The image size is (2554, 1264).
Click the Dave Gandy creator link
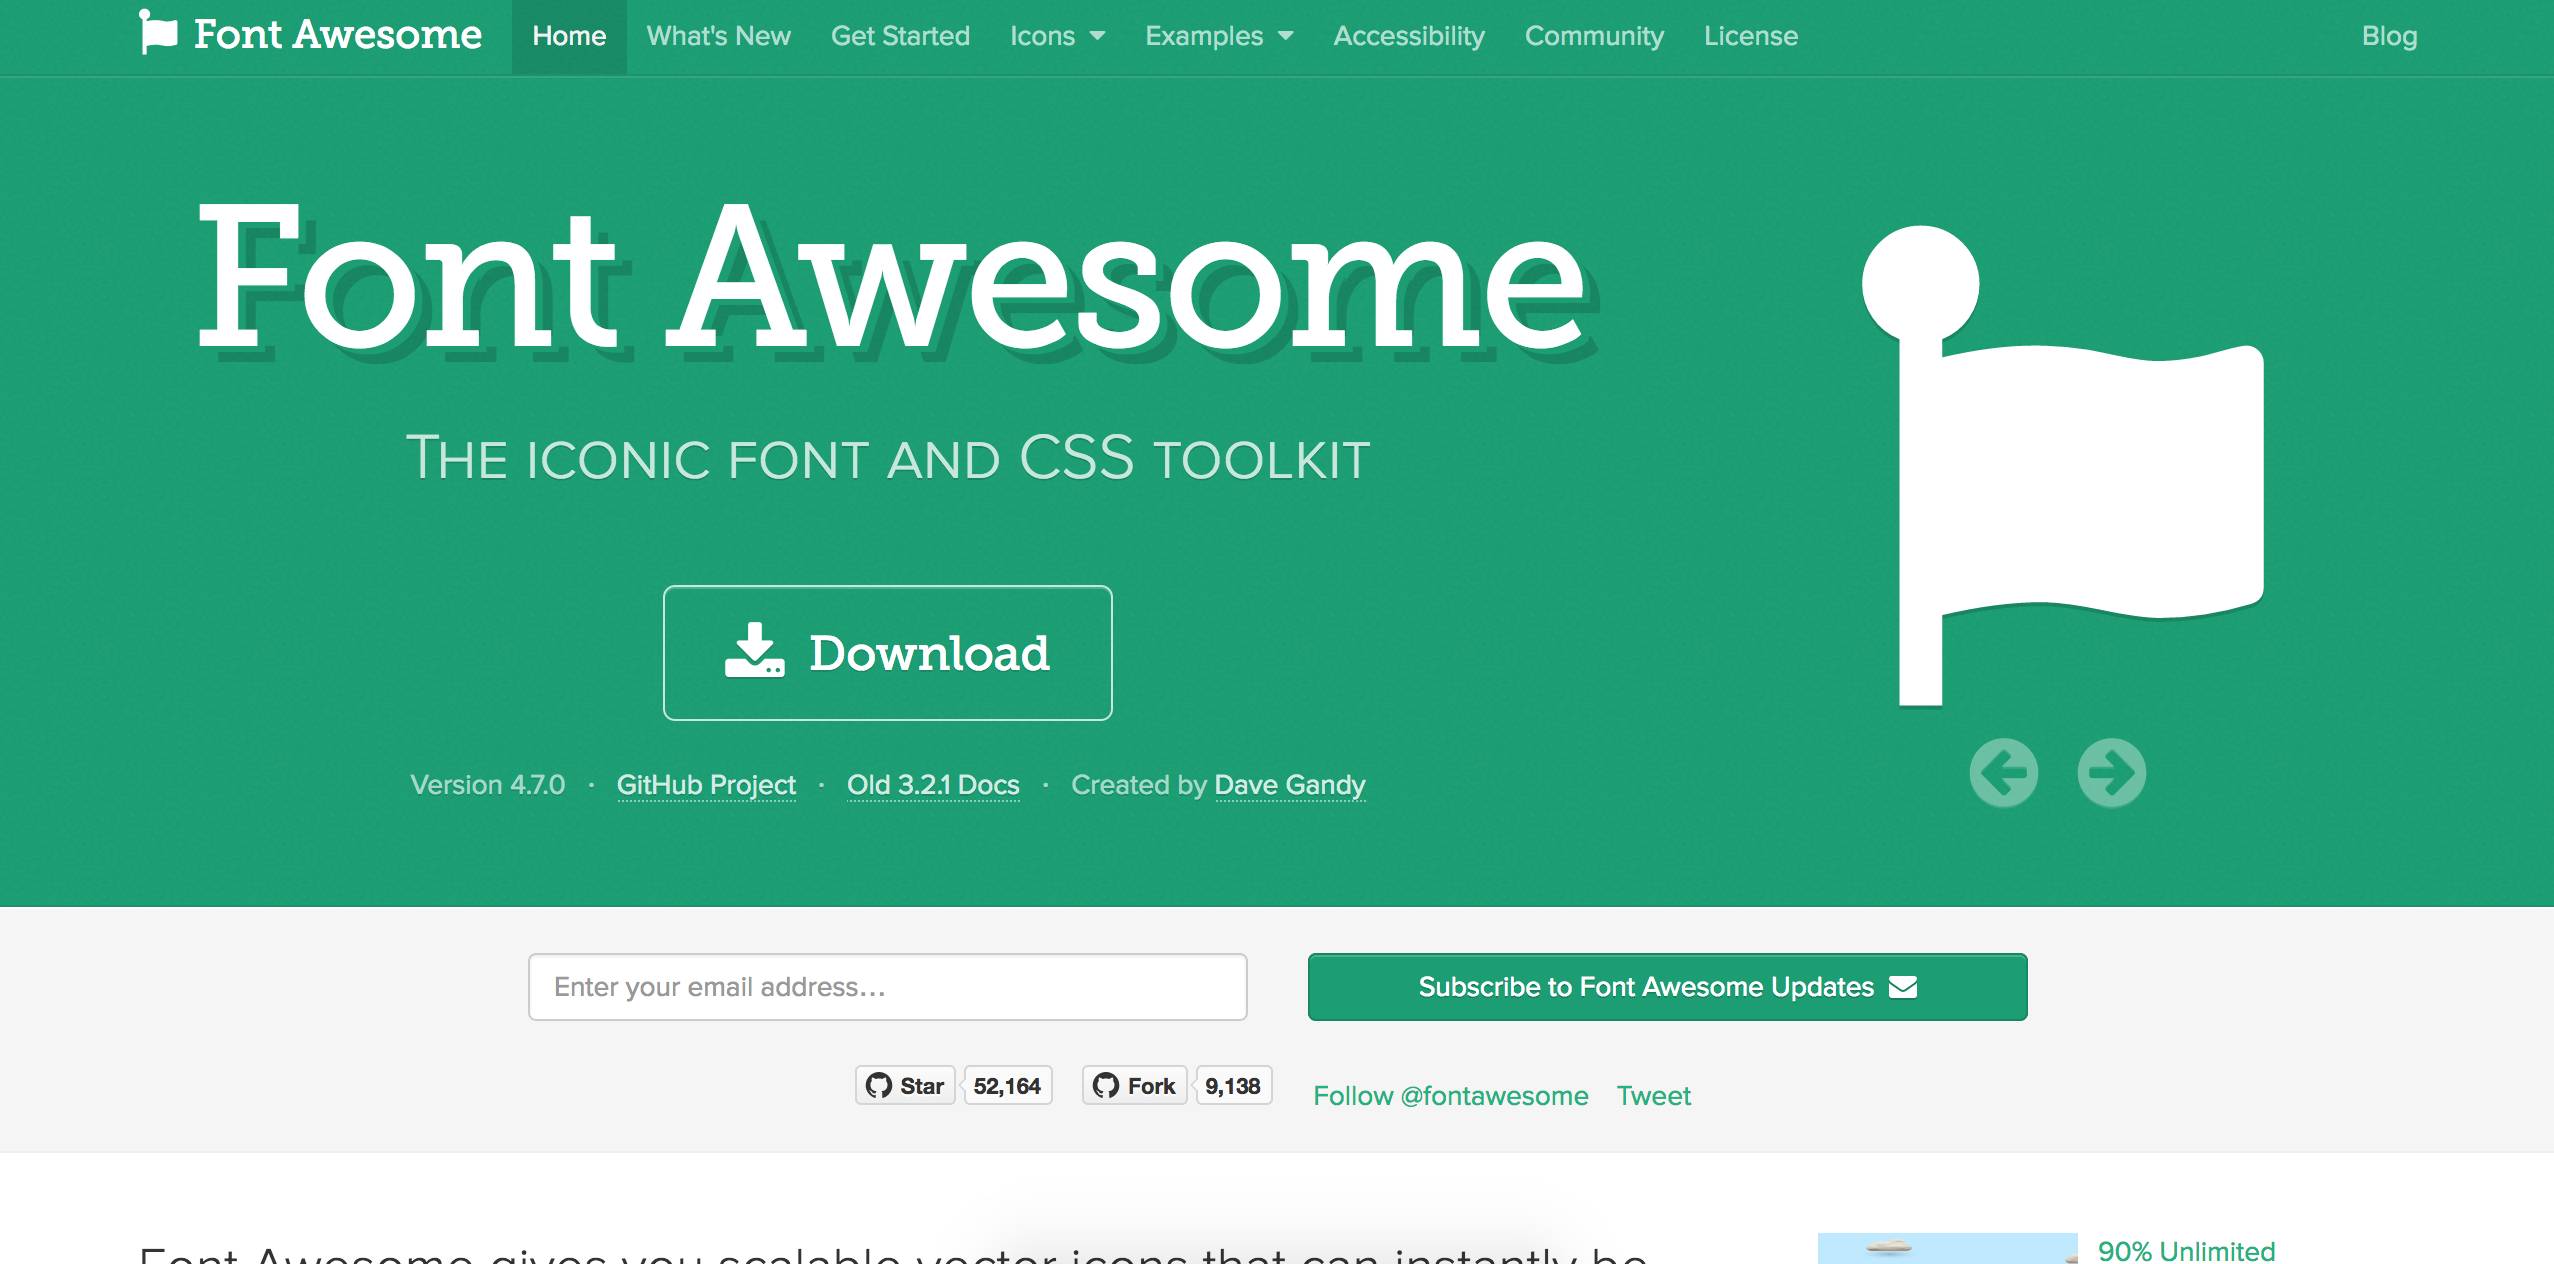[x=1289, y=785]
